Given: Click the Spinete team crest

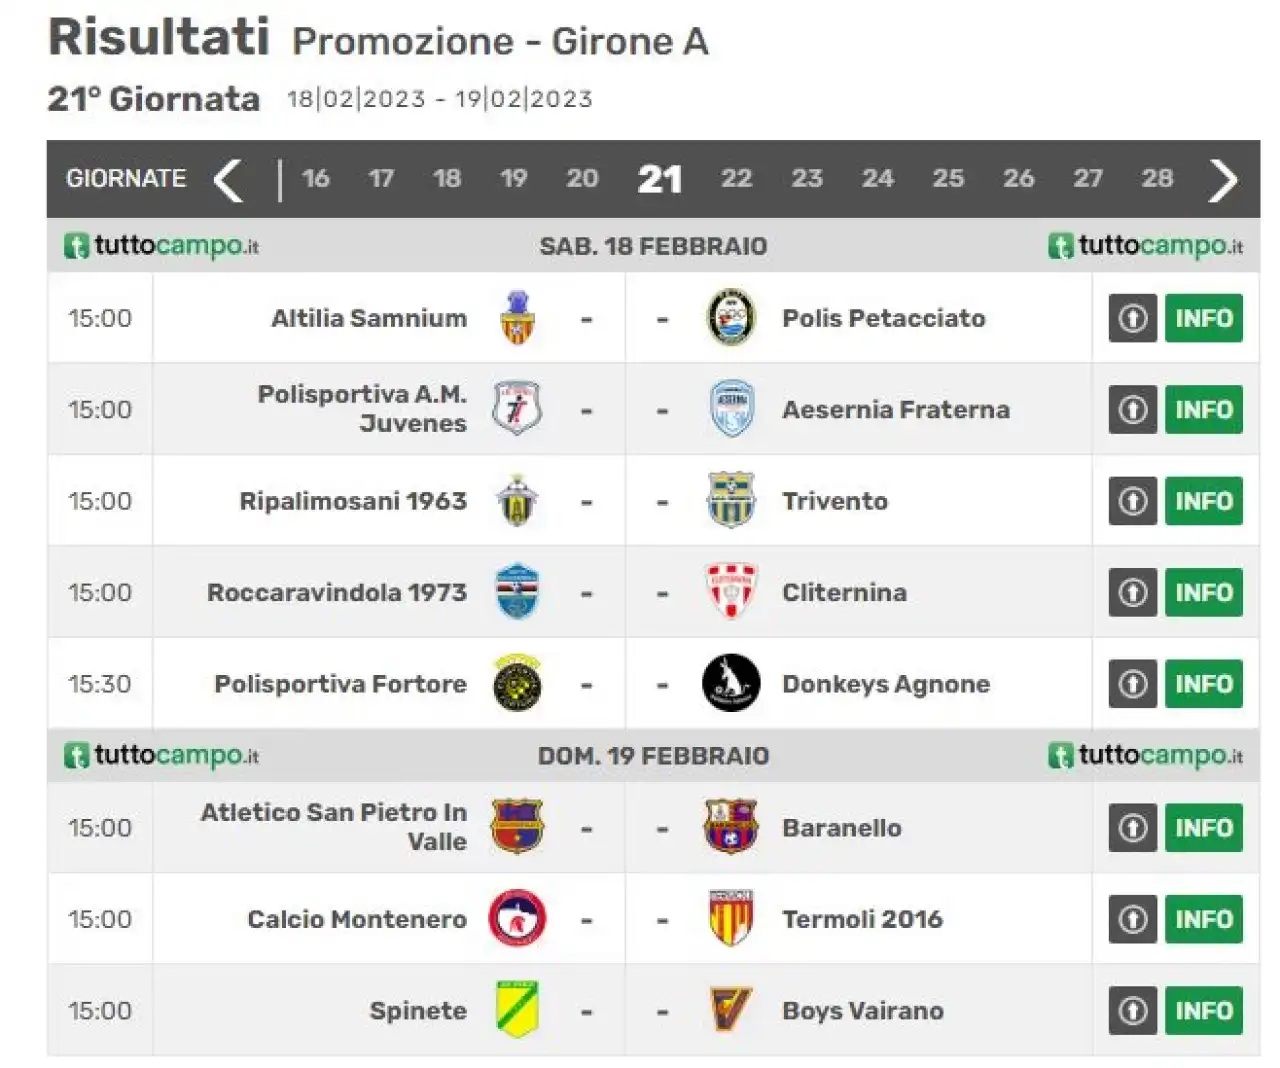Looking at the screenshot, I should 517,1009.
